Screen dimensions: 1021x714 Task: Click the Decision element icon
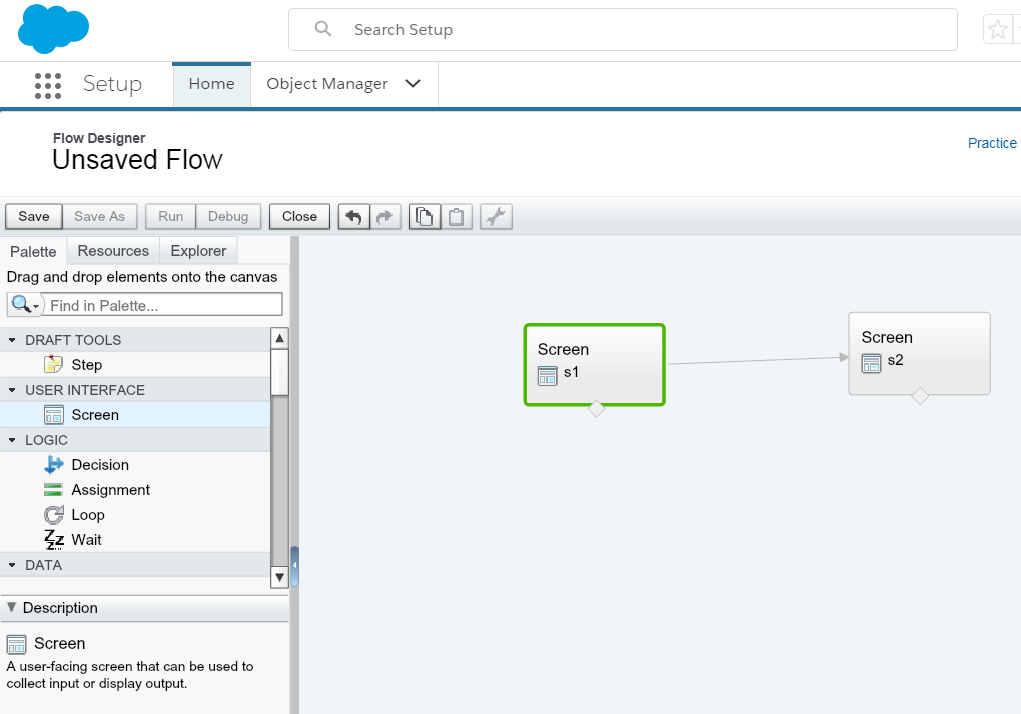53,465
